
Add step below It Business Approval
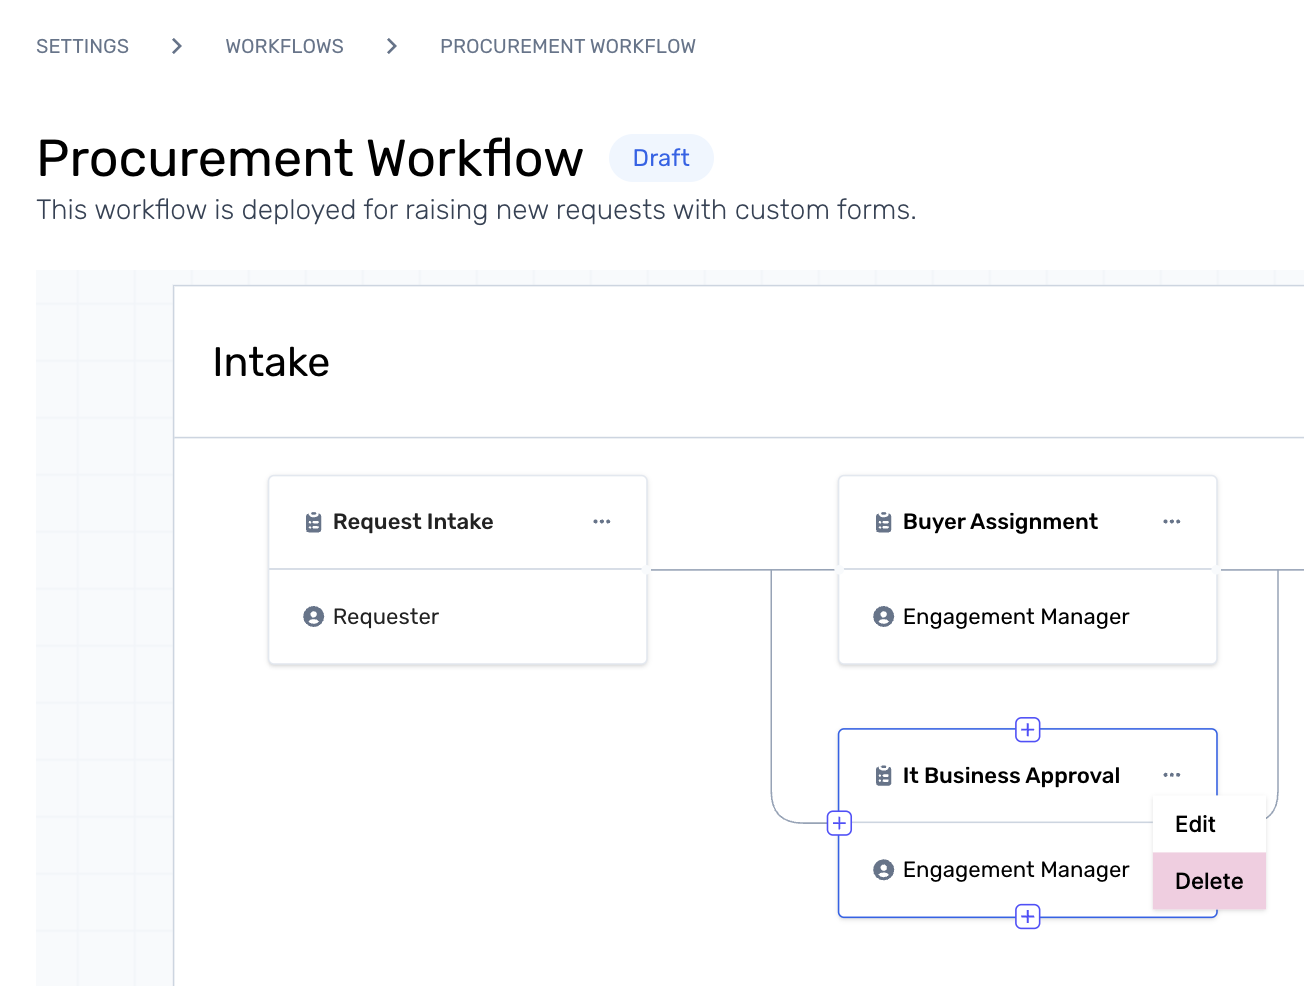point(1027,916)
